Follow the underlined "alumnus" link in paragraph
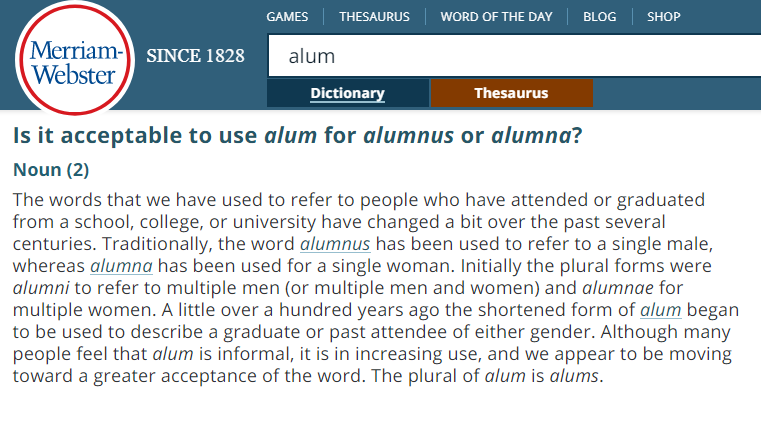 [x=335, y=243]
